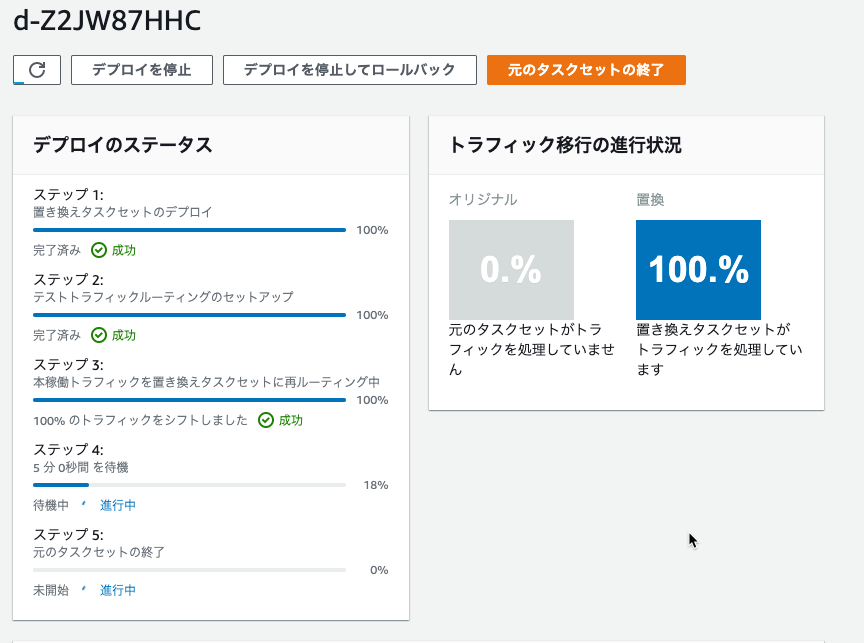Click the Step 5 empty progress bar
The image size is (864, 643).
pyautogui.click(x=190, y=570)
